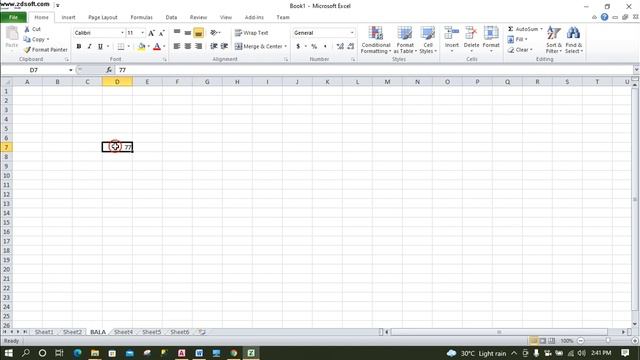Open the File tab
The height and width of the screenshot is (360, 640).
13,18
